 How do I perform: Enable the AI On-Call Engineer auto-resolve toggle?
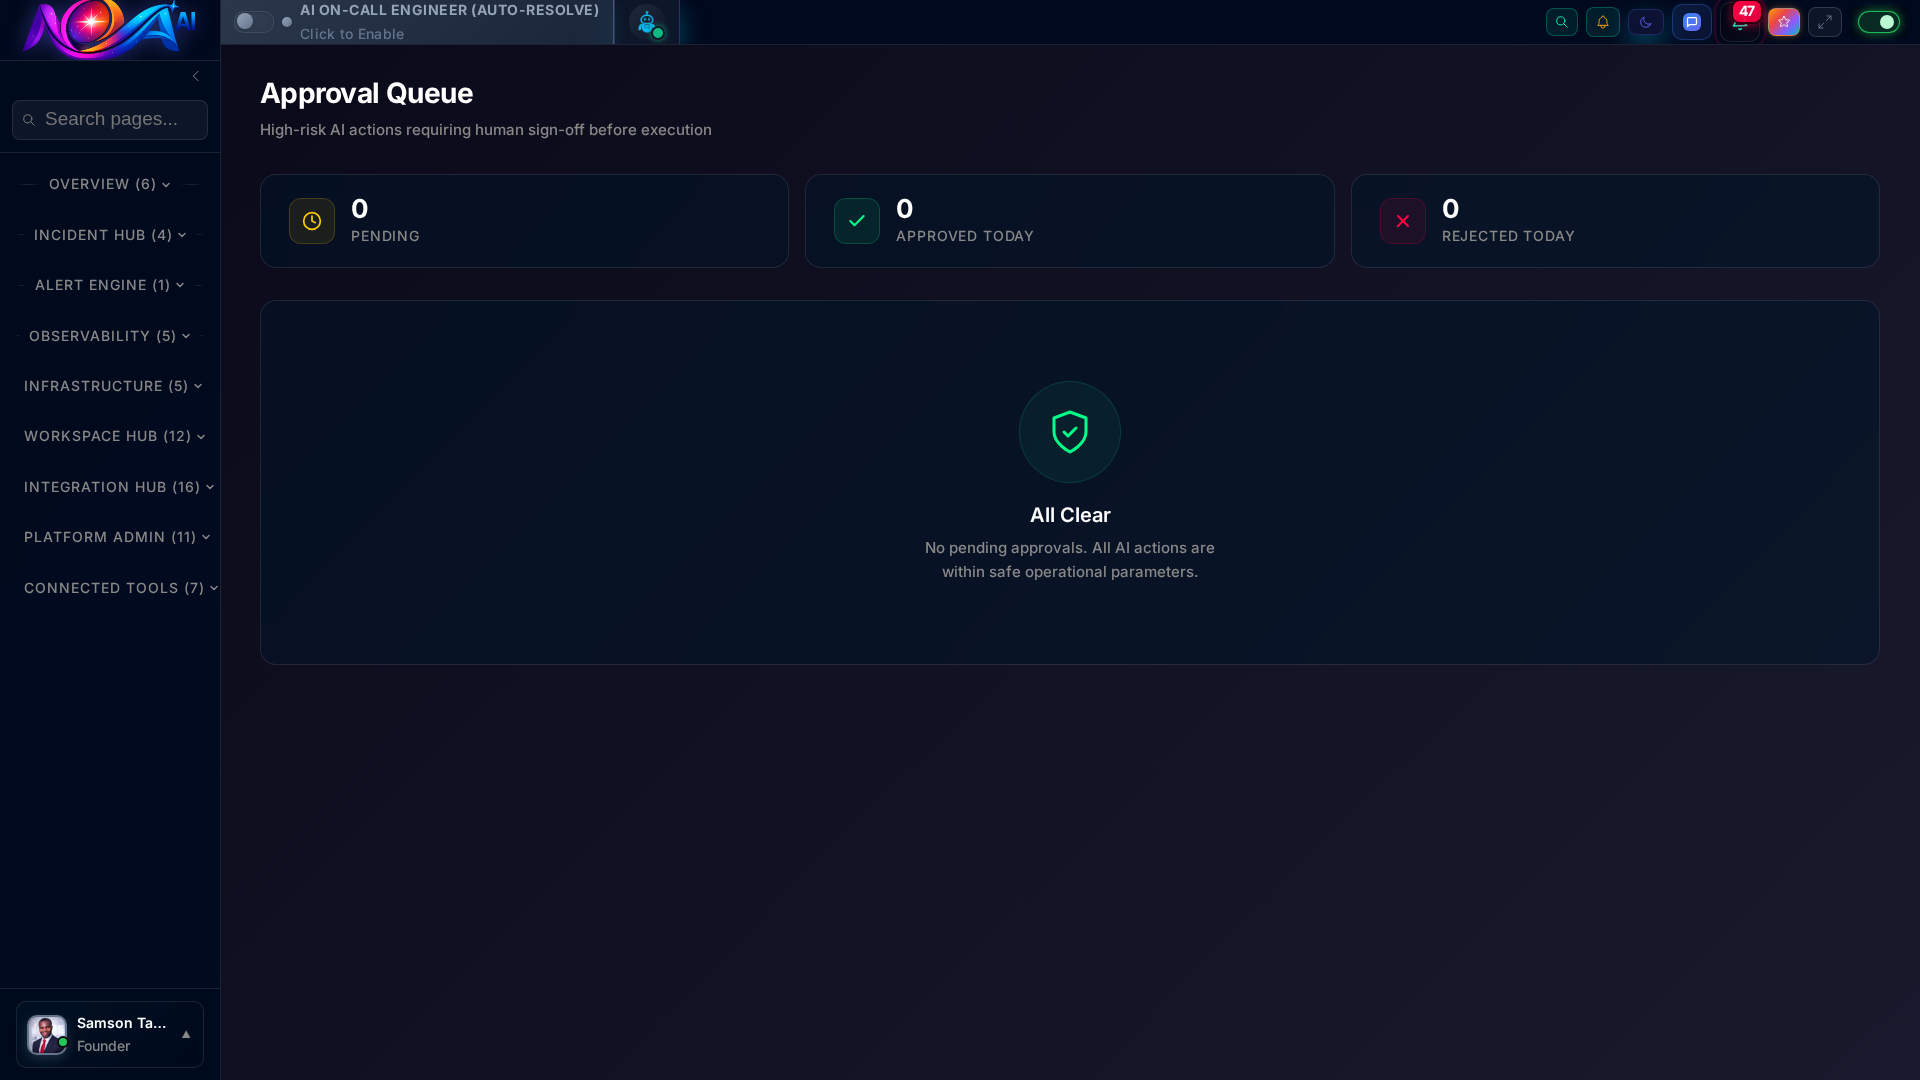tap(253, 21)
